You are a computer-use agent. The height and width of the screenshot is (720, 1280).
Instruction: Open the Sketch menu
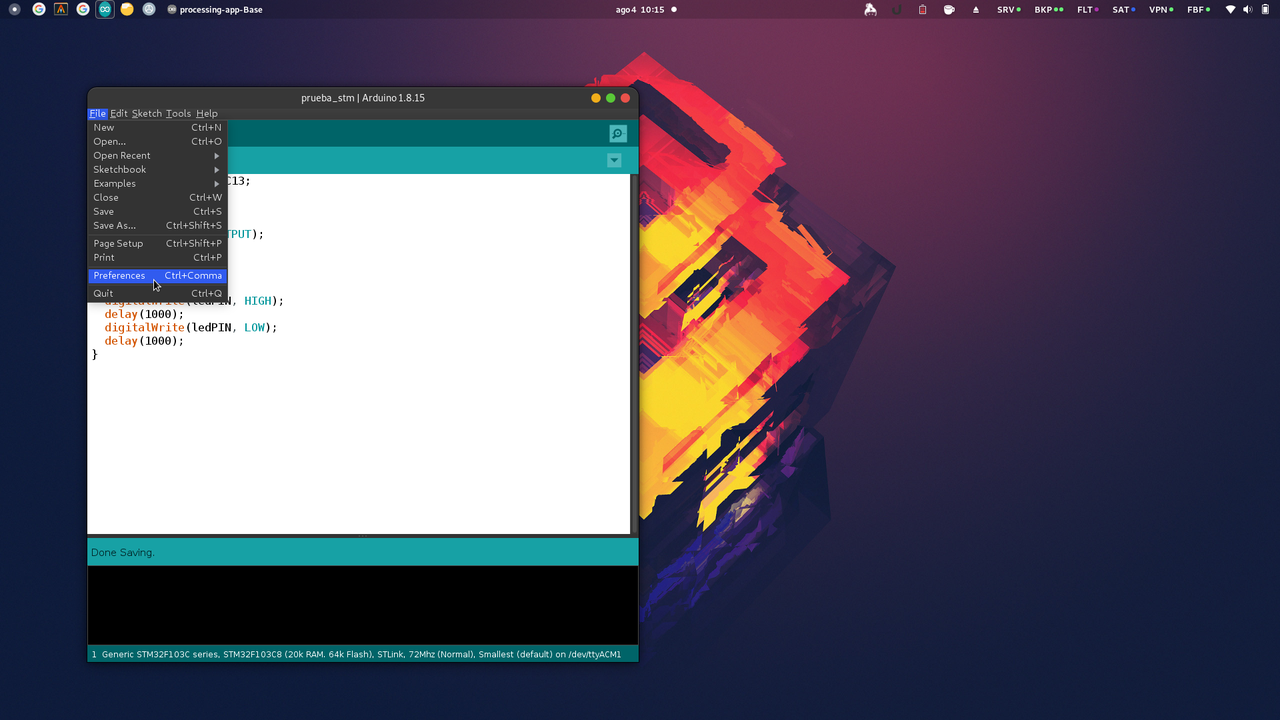(147, 113)
